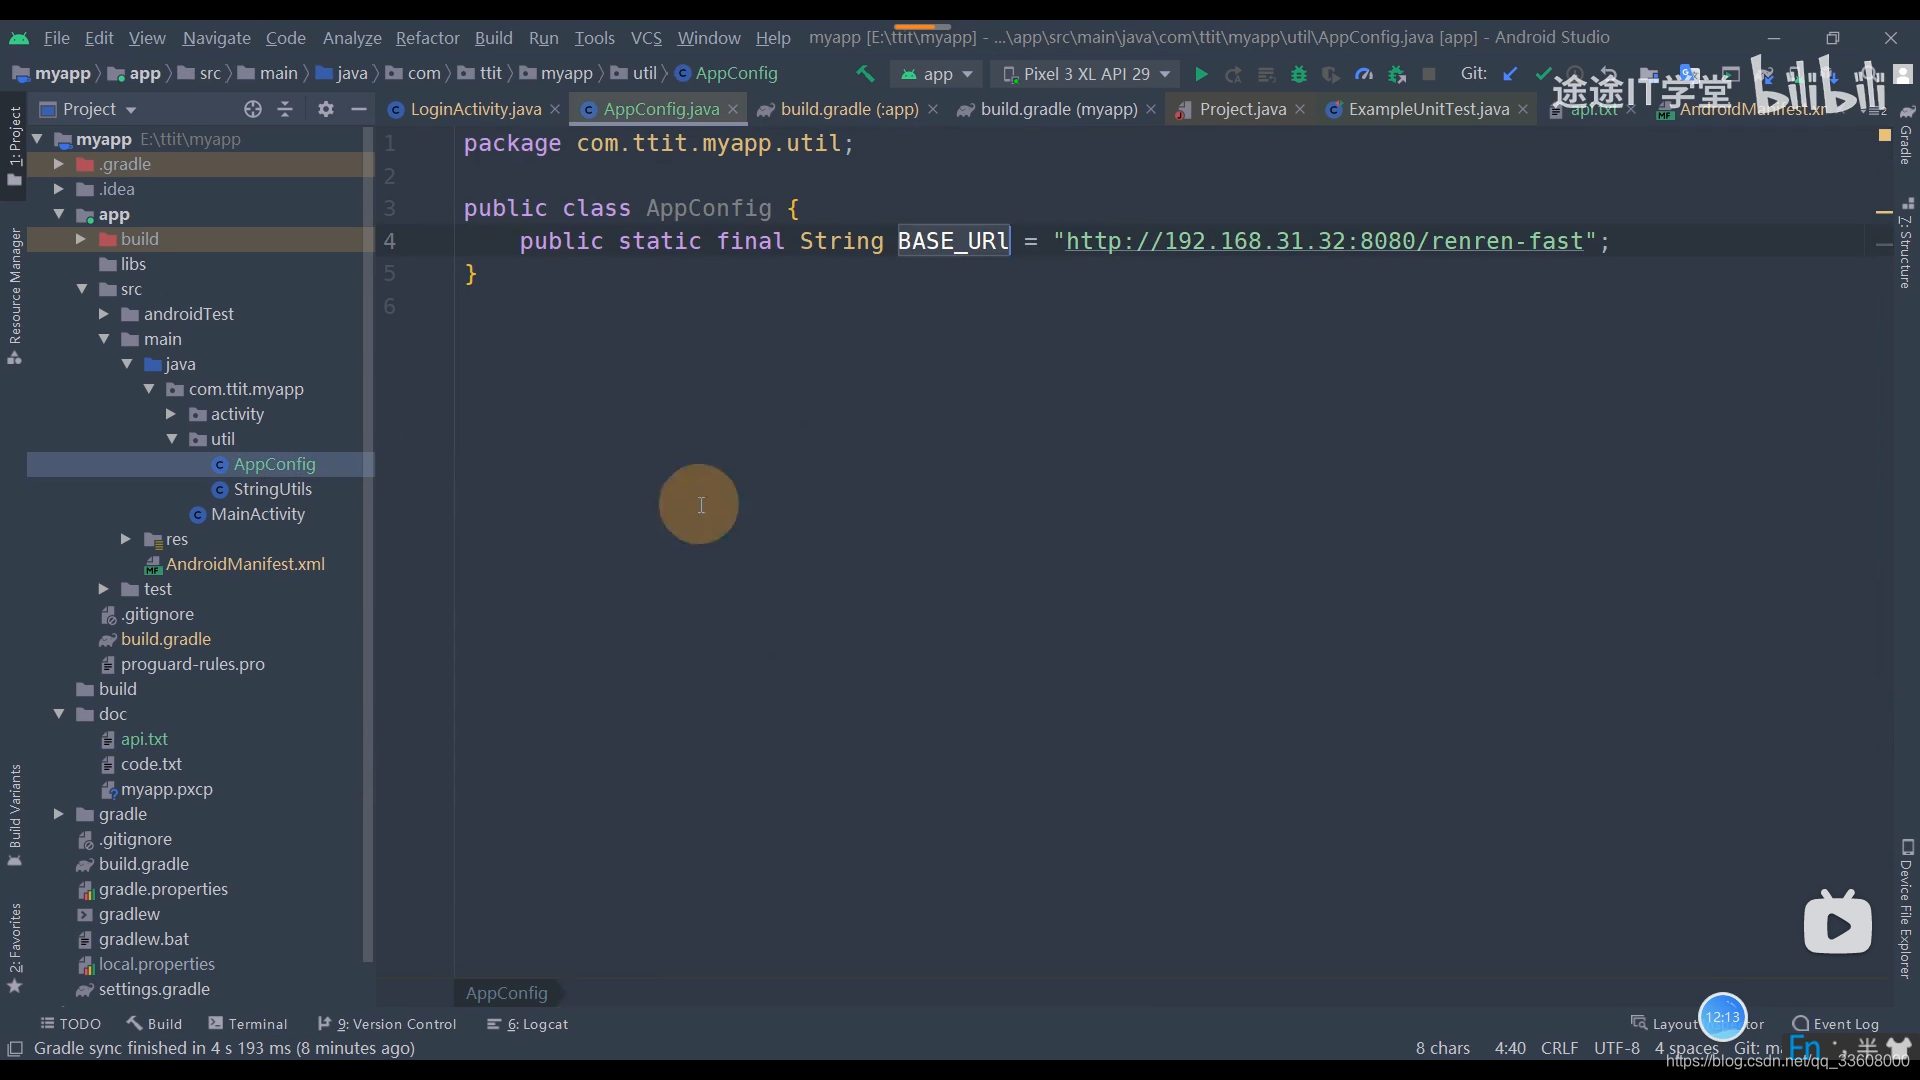1920x1080 pixels.
Task: Open the VCS menu
Action: [646, 38]
